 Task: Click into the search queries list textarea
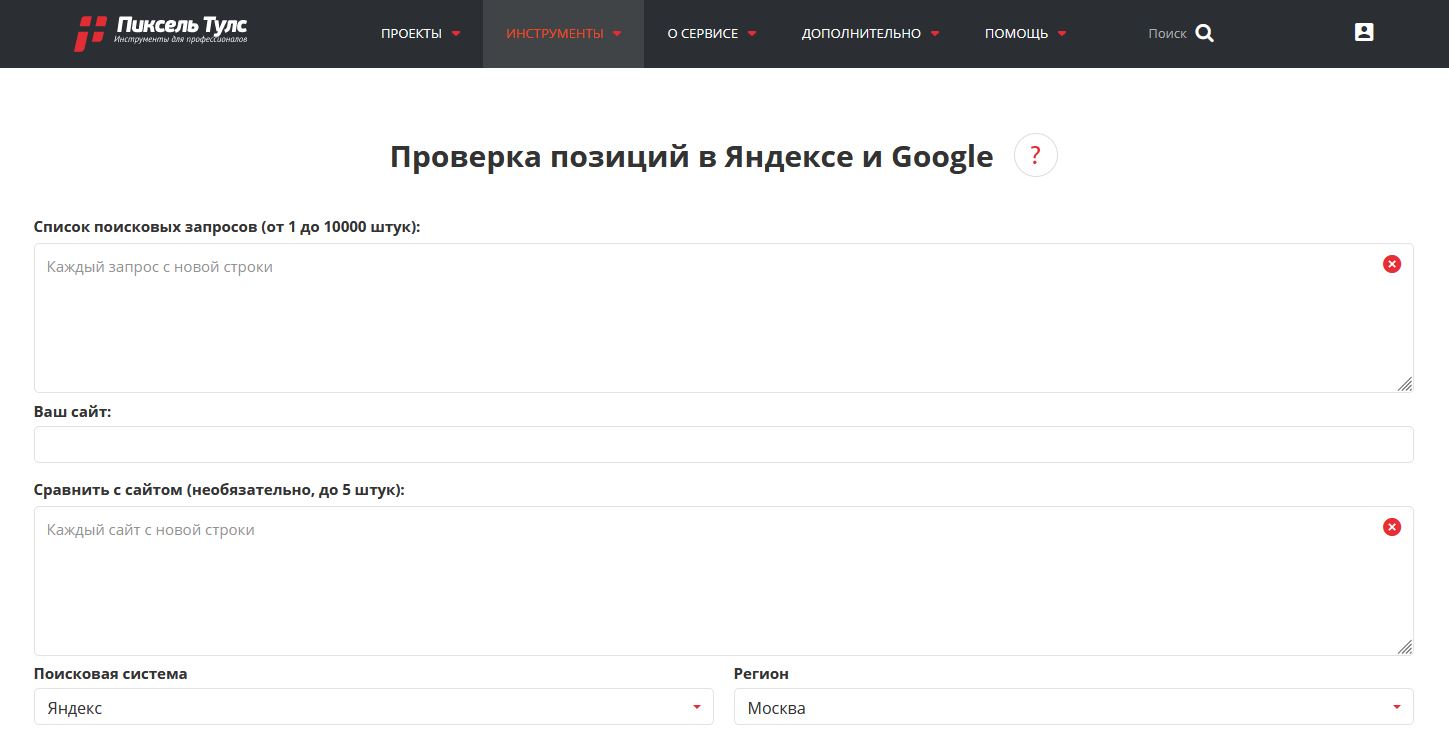coord(700,320)
